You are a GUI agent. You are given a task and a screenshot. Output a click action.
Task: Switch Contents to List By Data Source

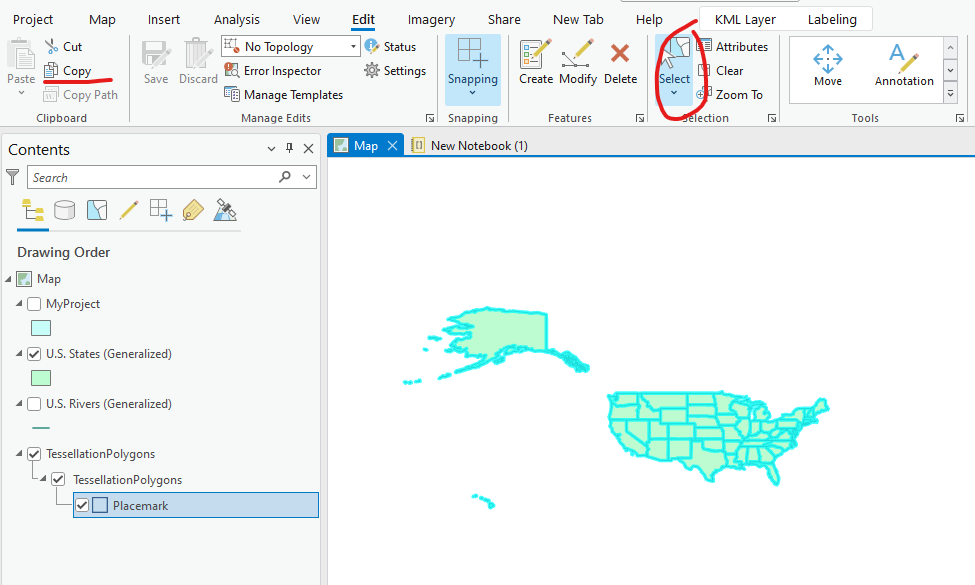click(x=64, y=211)
